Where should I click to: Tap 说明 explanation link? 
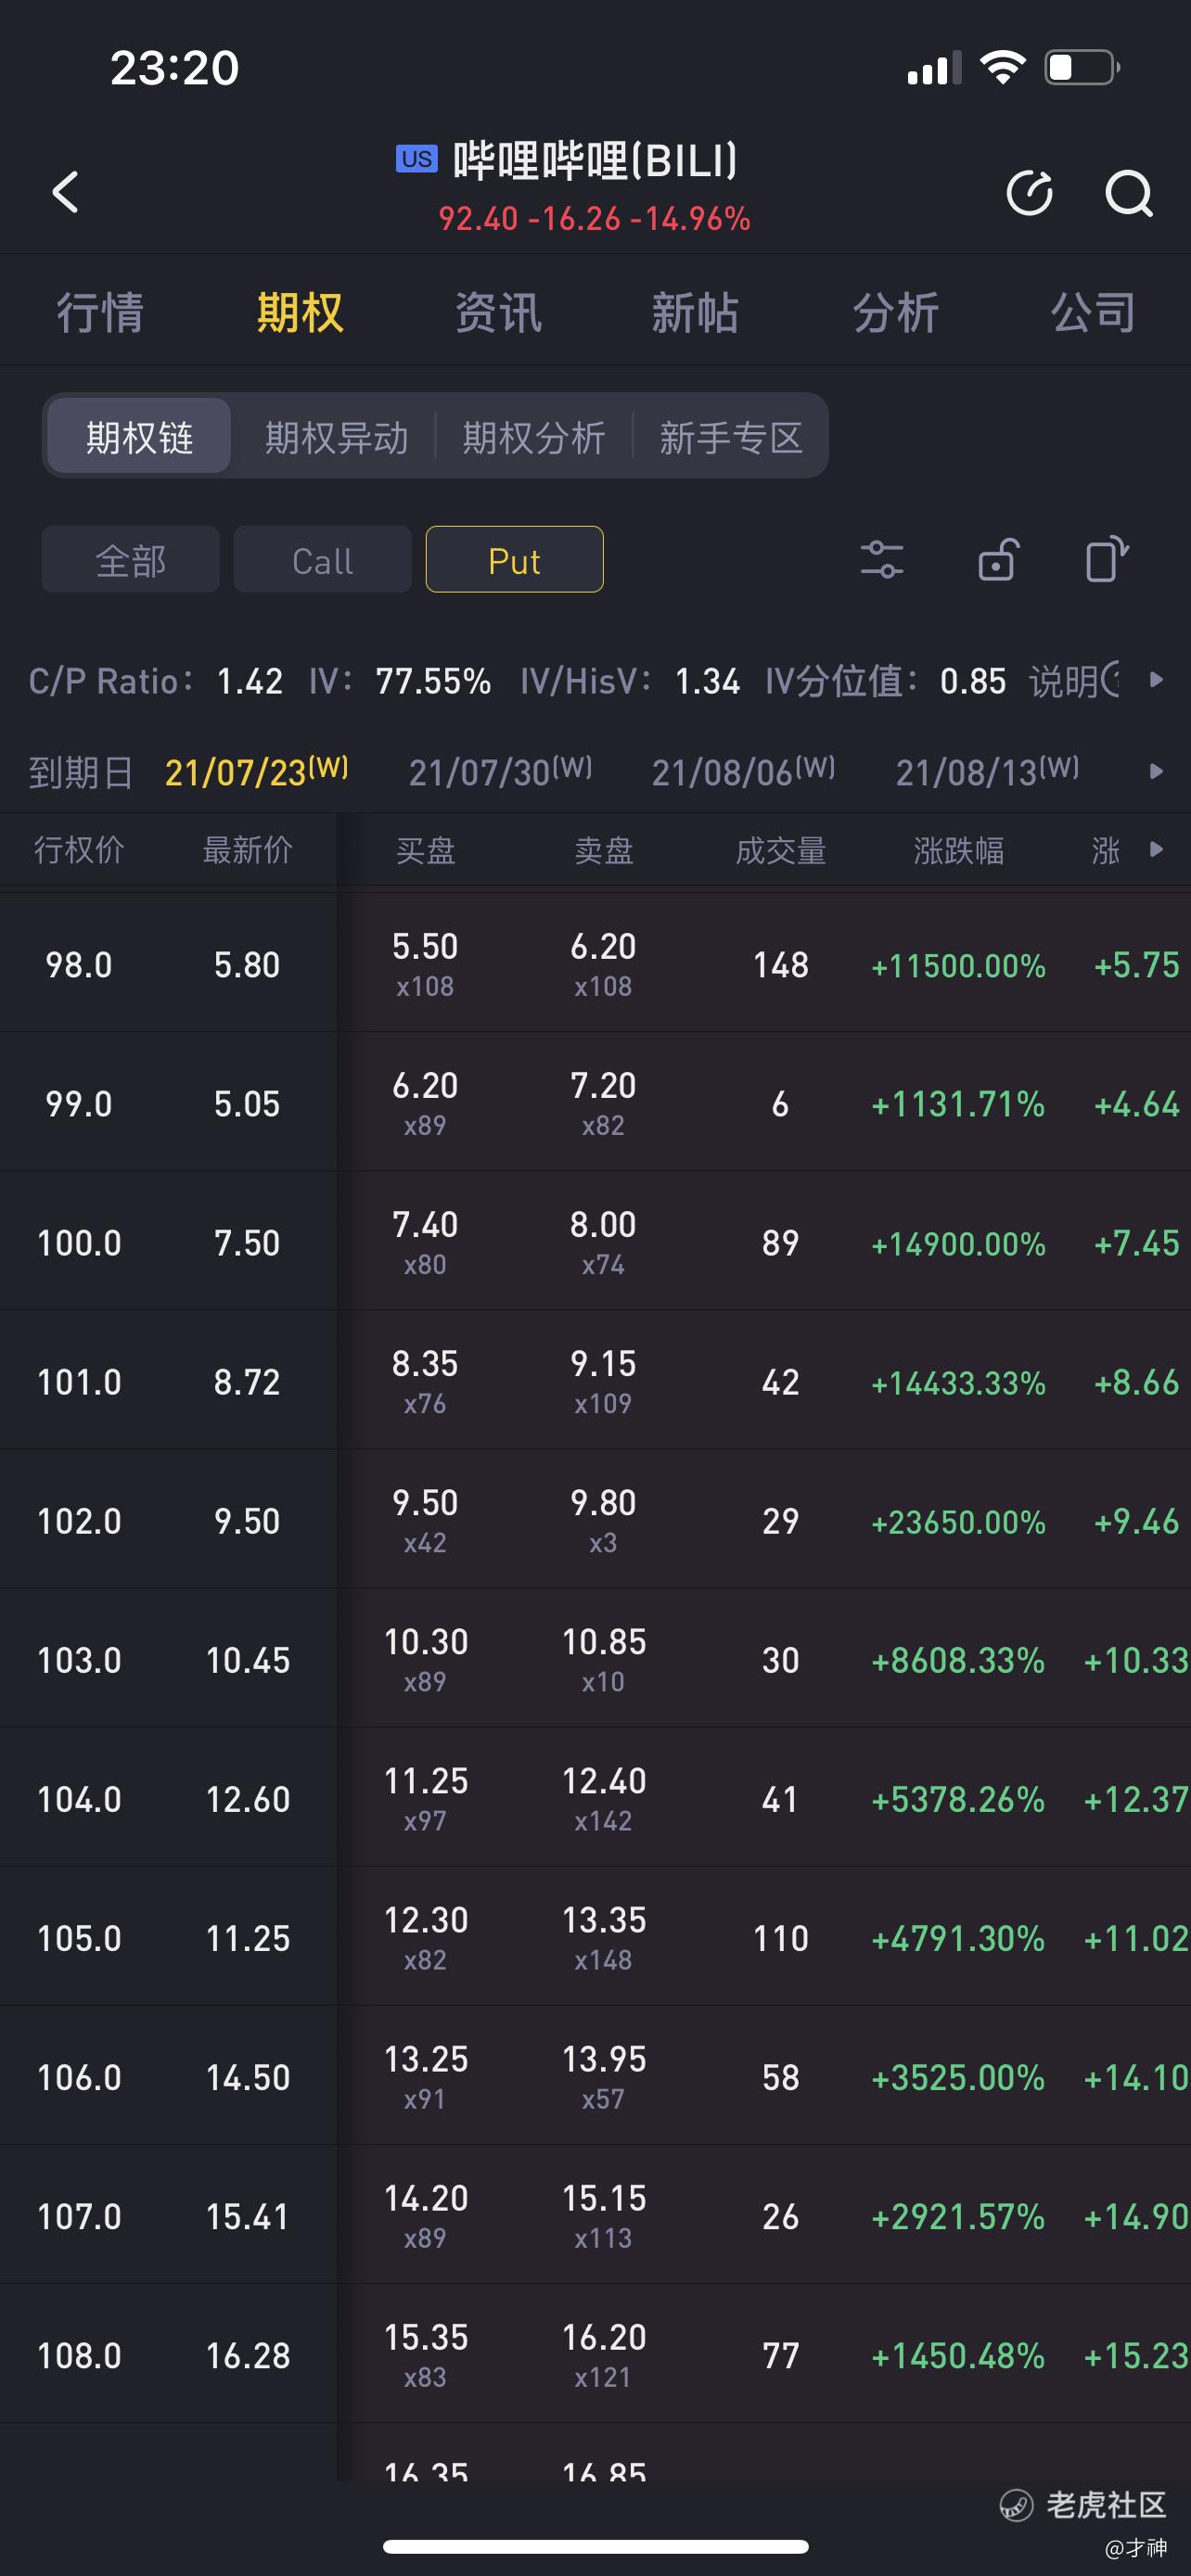coord(1075,681)
